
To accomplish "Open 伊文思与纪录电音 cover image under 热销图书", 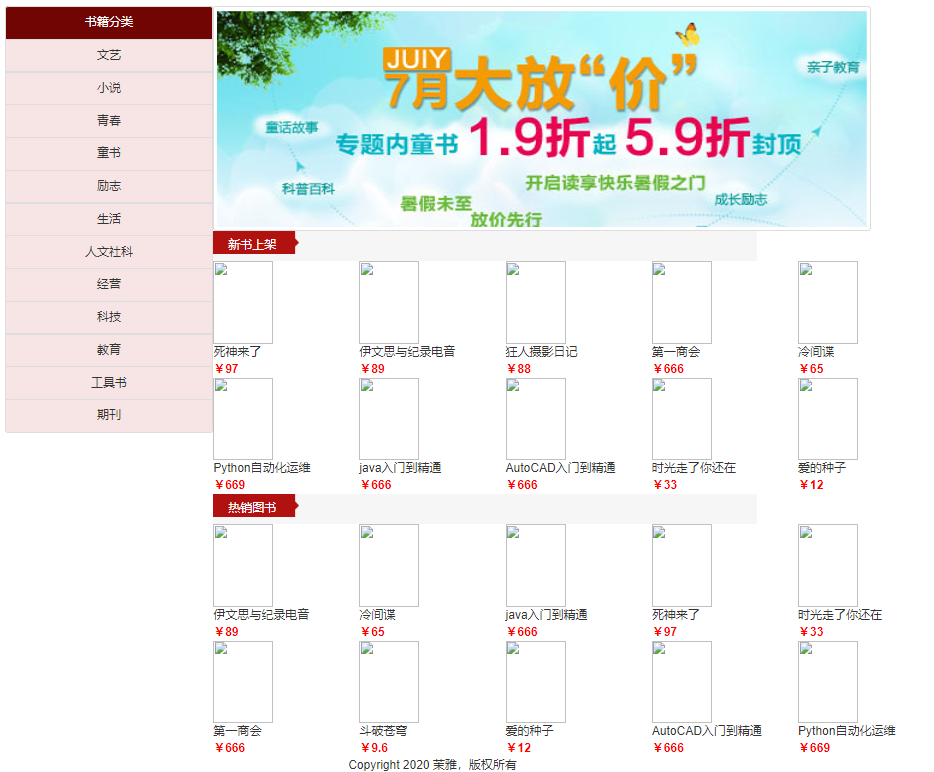I will click(x=243, y=565).
